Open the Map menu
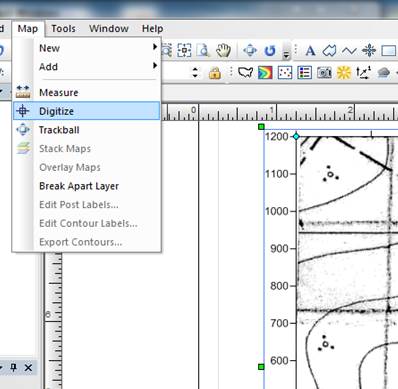The width and height of the screenshot is (398, 389). (28, 29)
